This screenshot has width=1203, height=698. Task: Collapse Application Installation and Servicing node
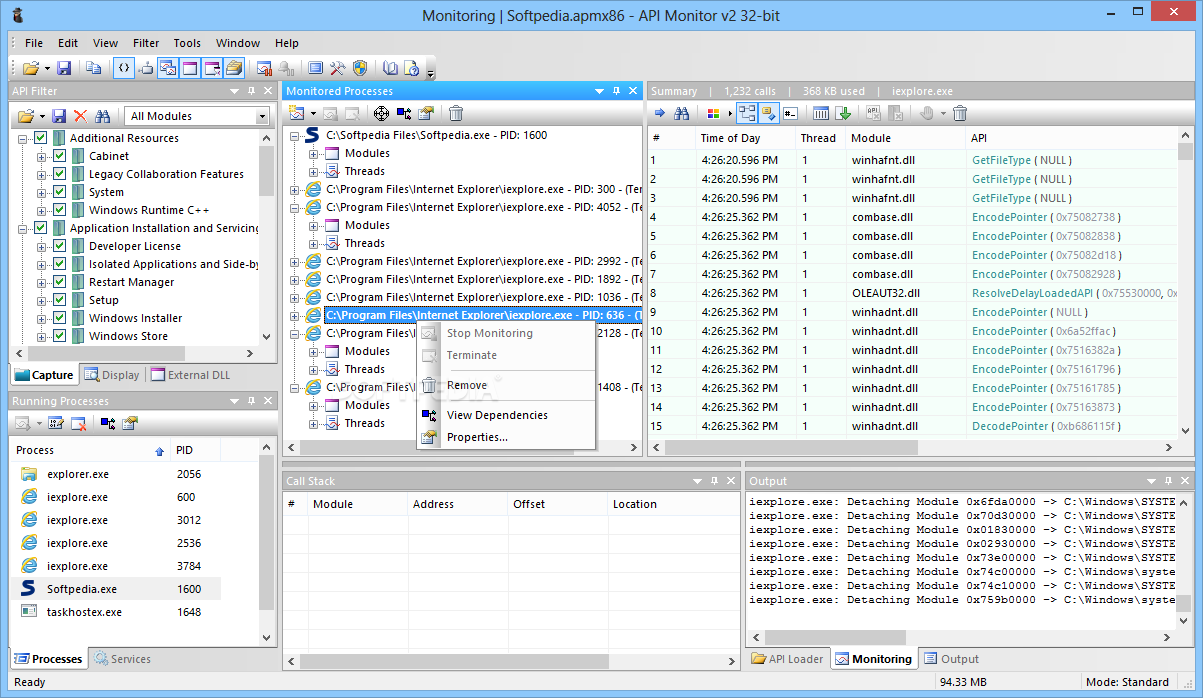(24, 228)
